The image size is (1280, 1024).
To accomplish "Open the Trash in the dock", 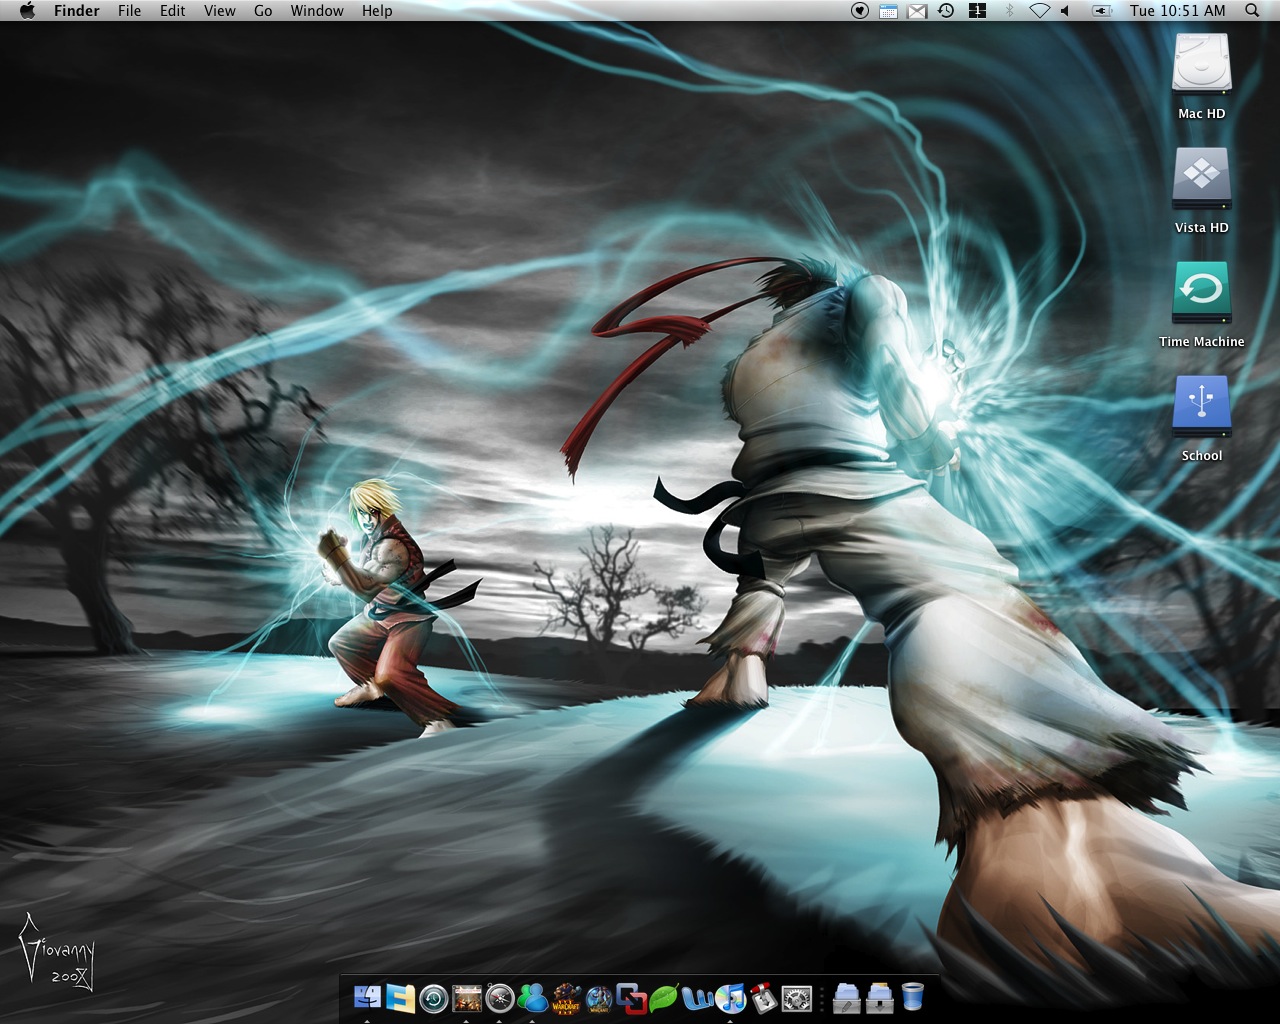I will coord(912,996).
